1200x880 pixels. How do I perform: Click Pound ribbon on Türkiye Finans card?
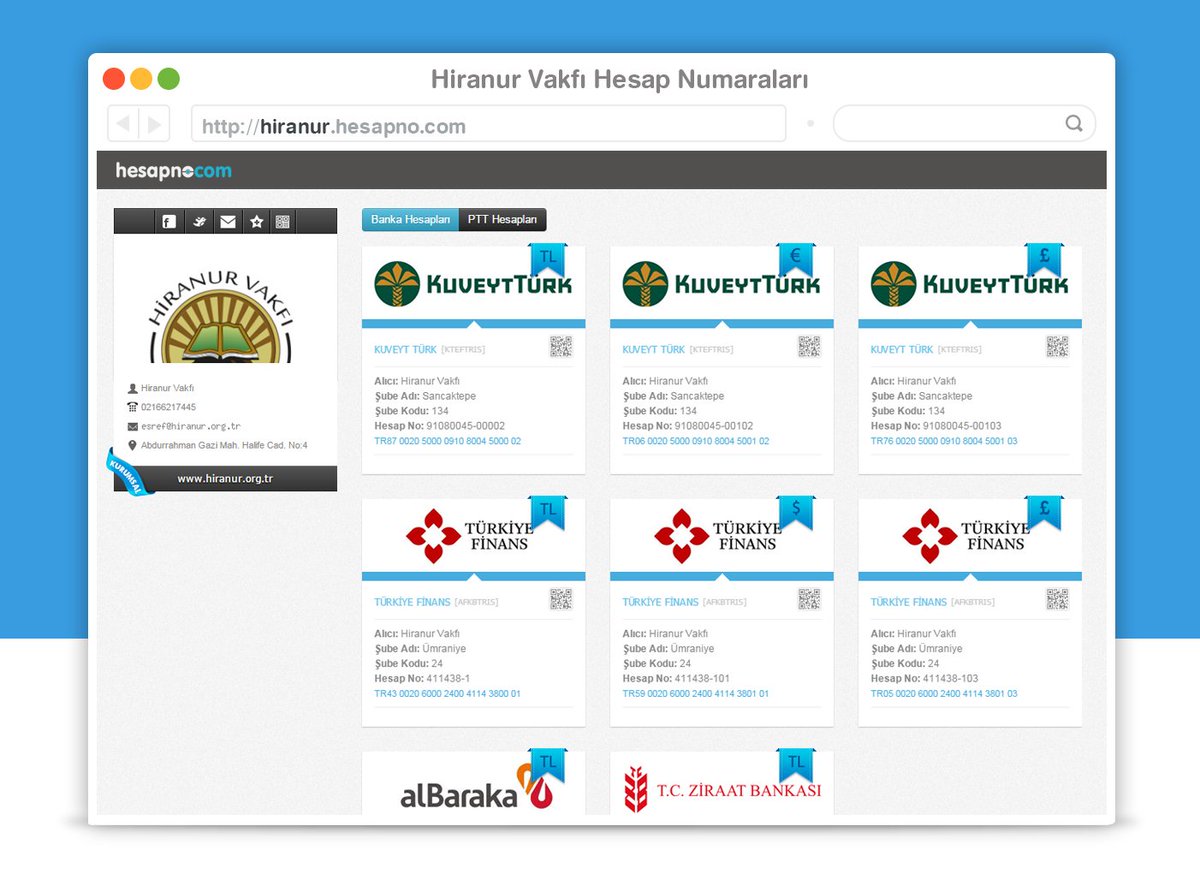tap(1044, 512)
